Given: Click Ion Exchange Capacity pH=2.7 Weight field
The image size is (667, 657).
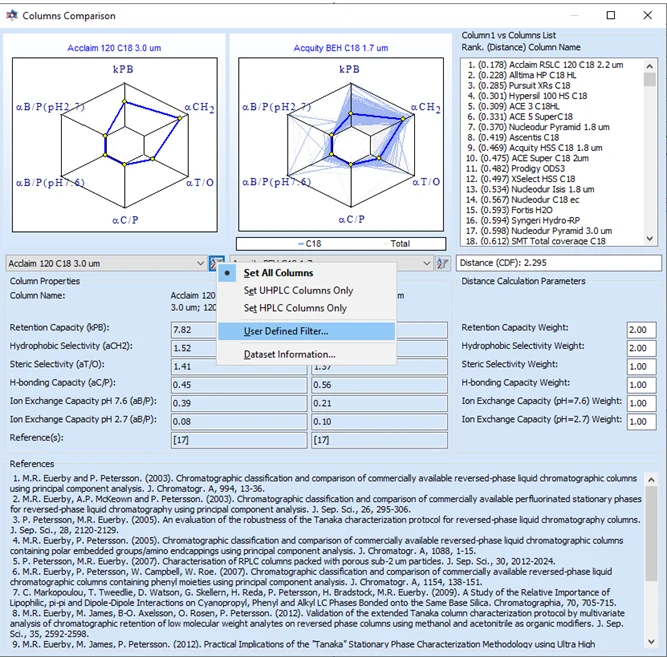Looking at the screenshot, I should click(x=641, y=421).
